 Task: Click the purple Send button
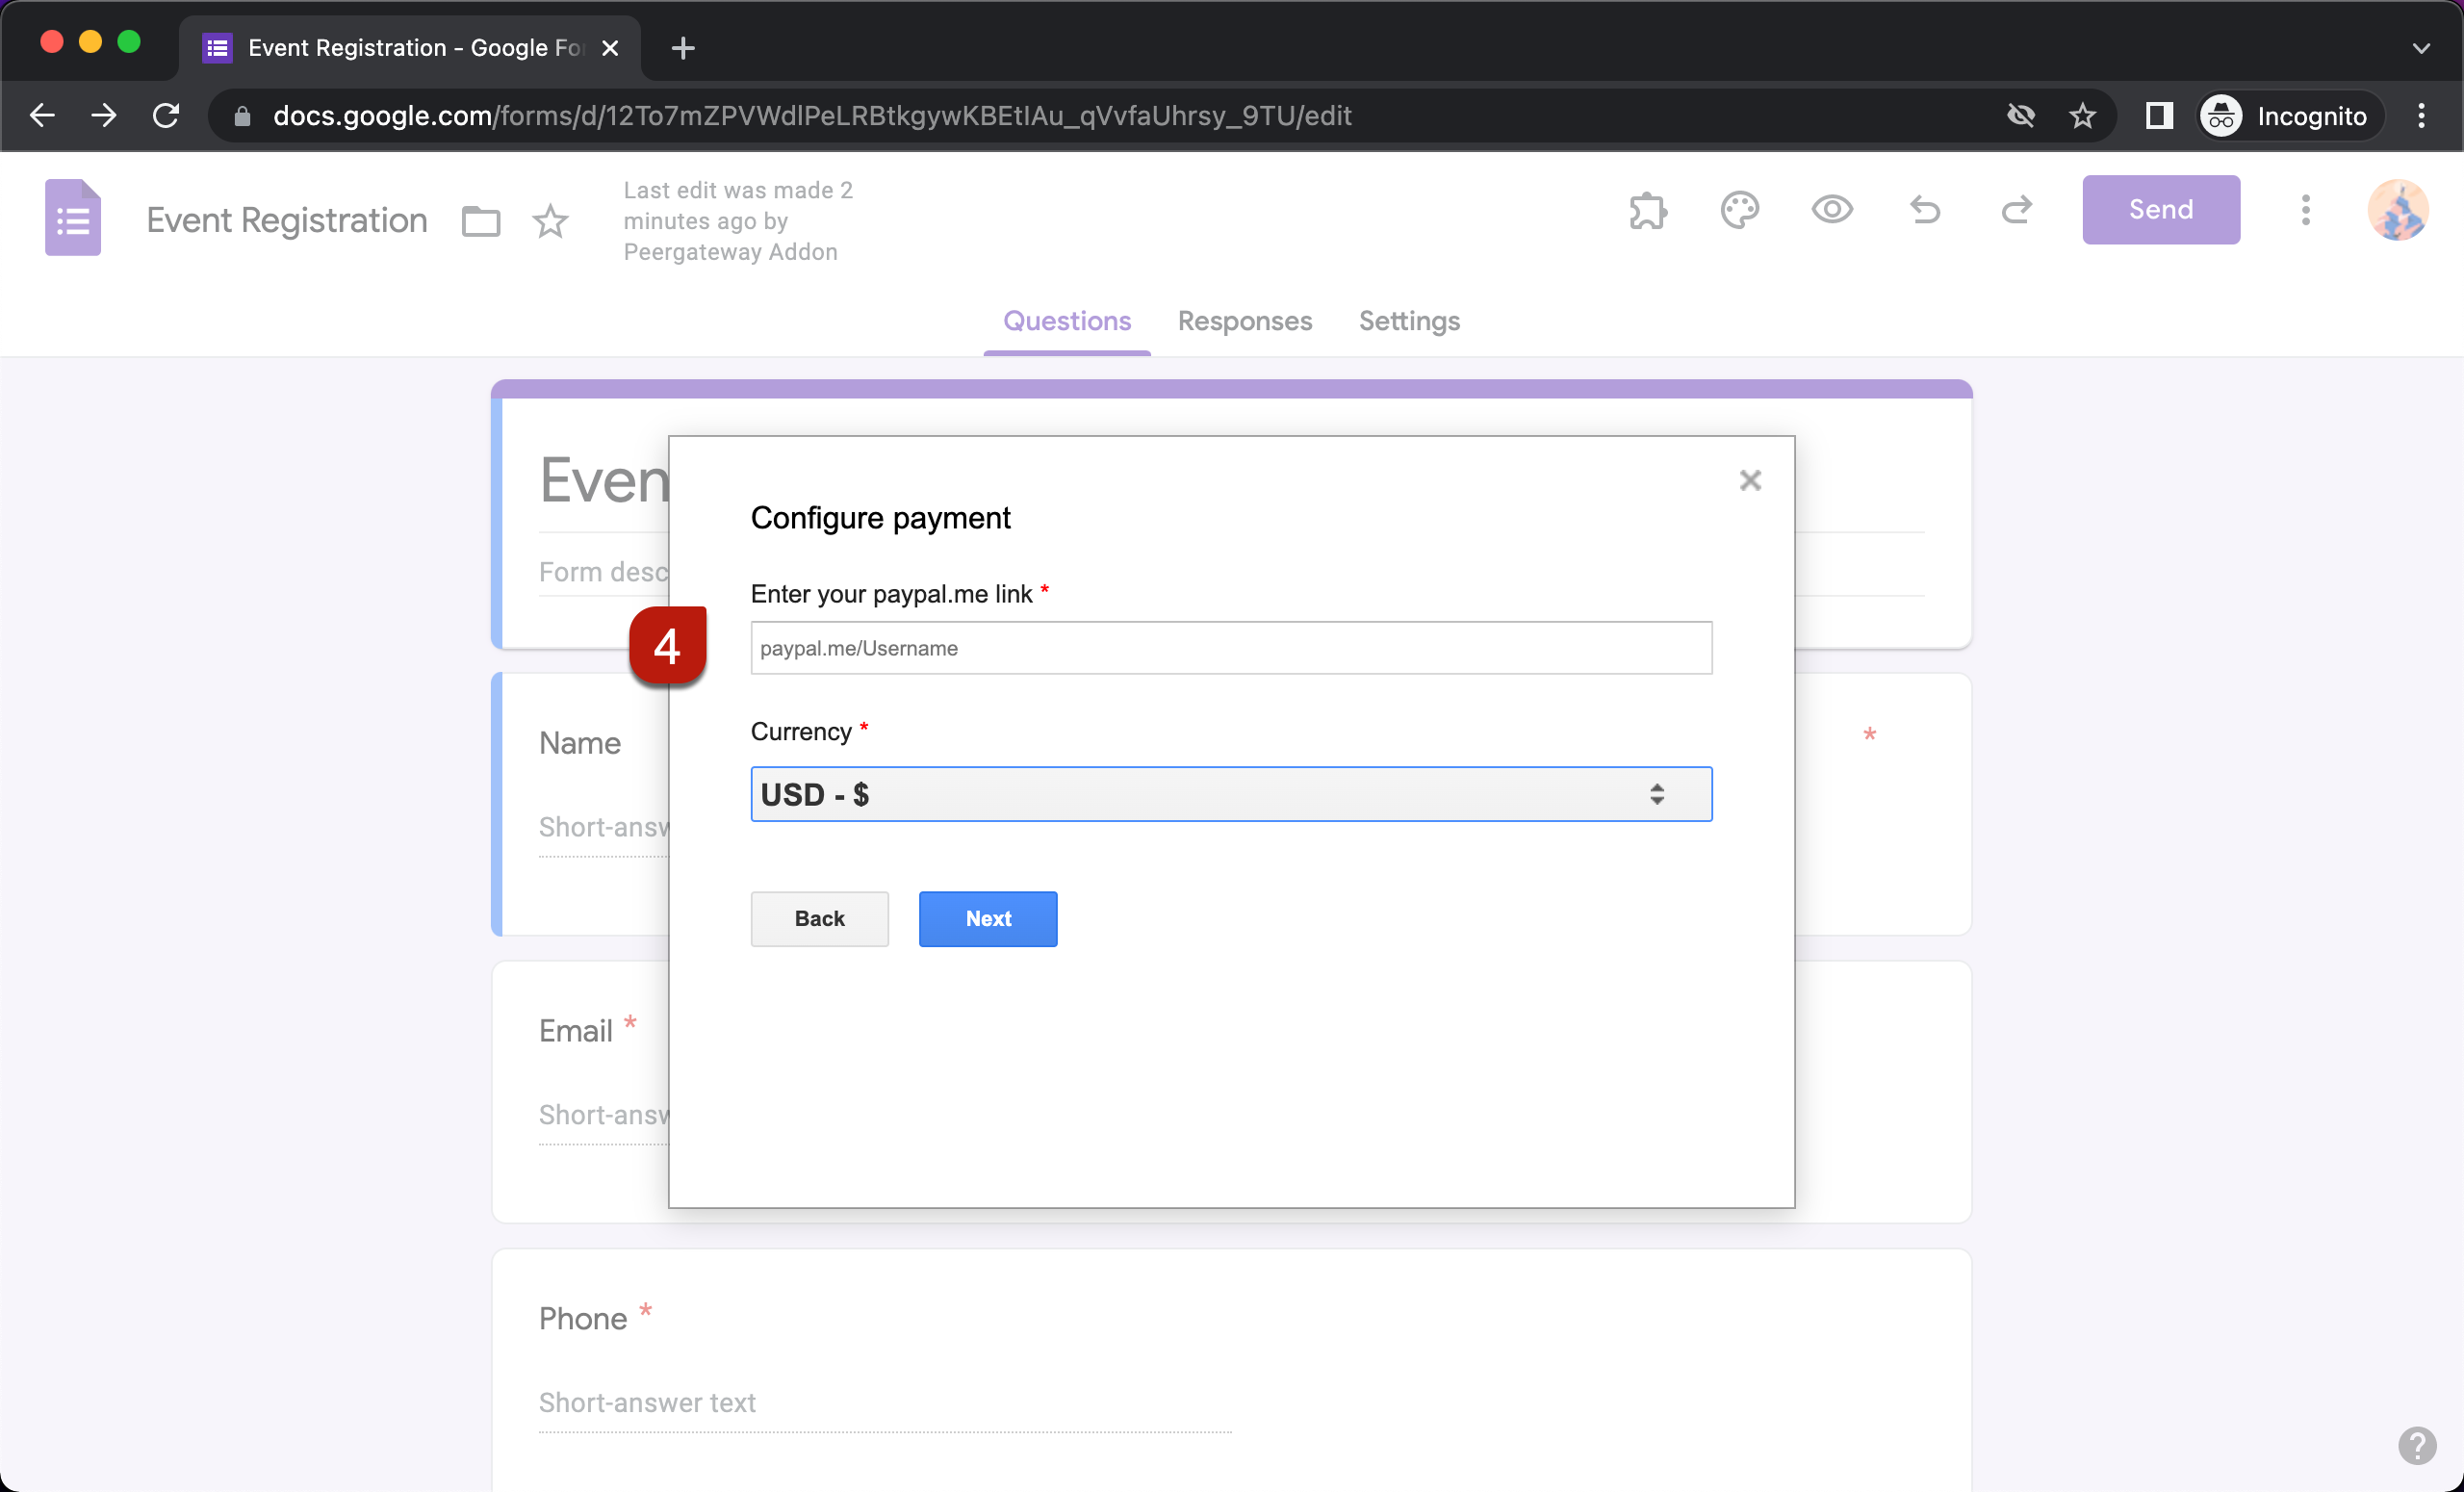(x=2160, y=210)
